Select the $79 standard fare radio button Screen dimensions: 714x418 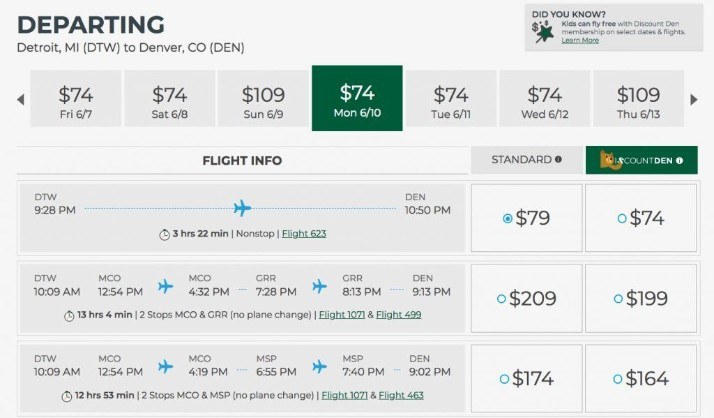click(508, 217)
